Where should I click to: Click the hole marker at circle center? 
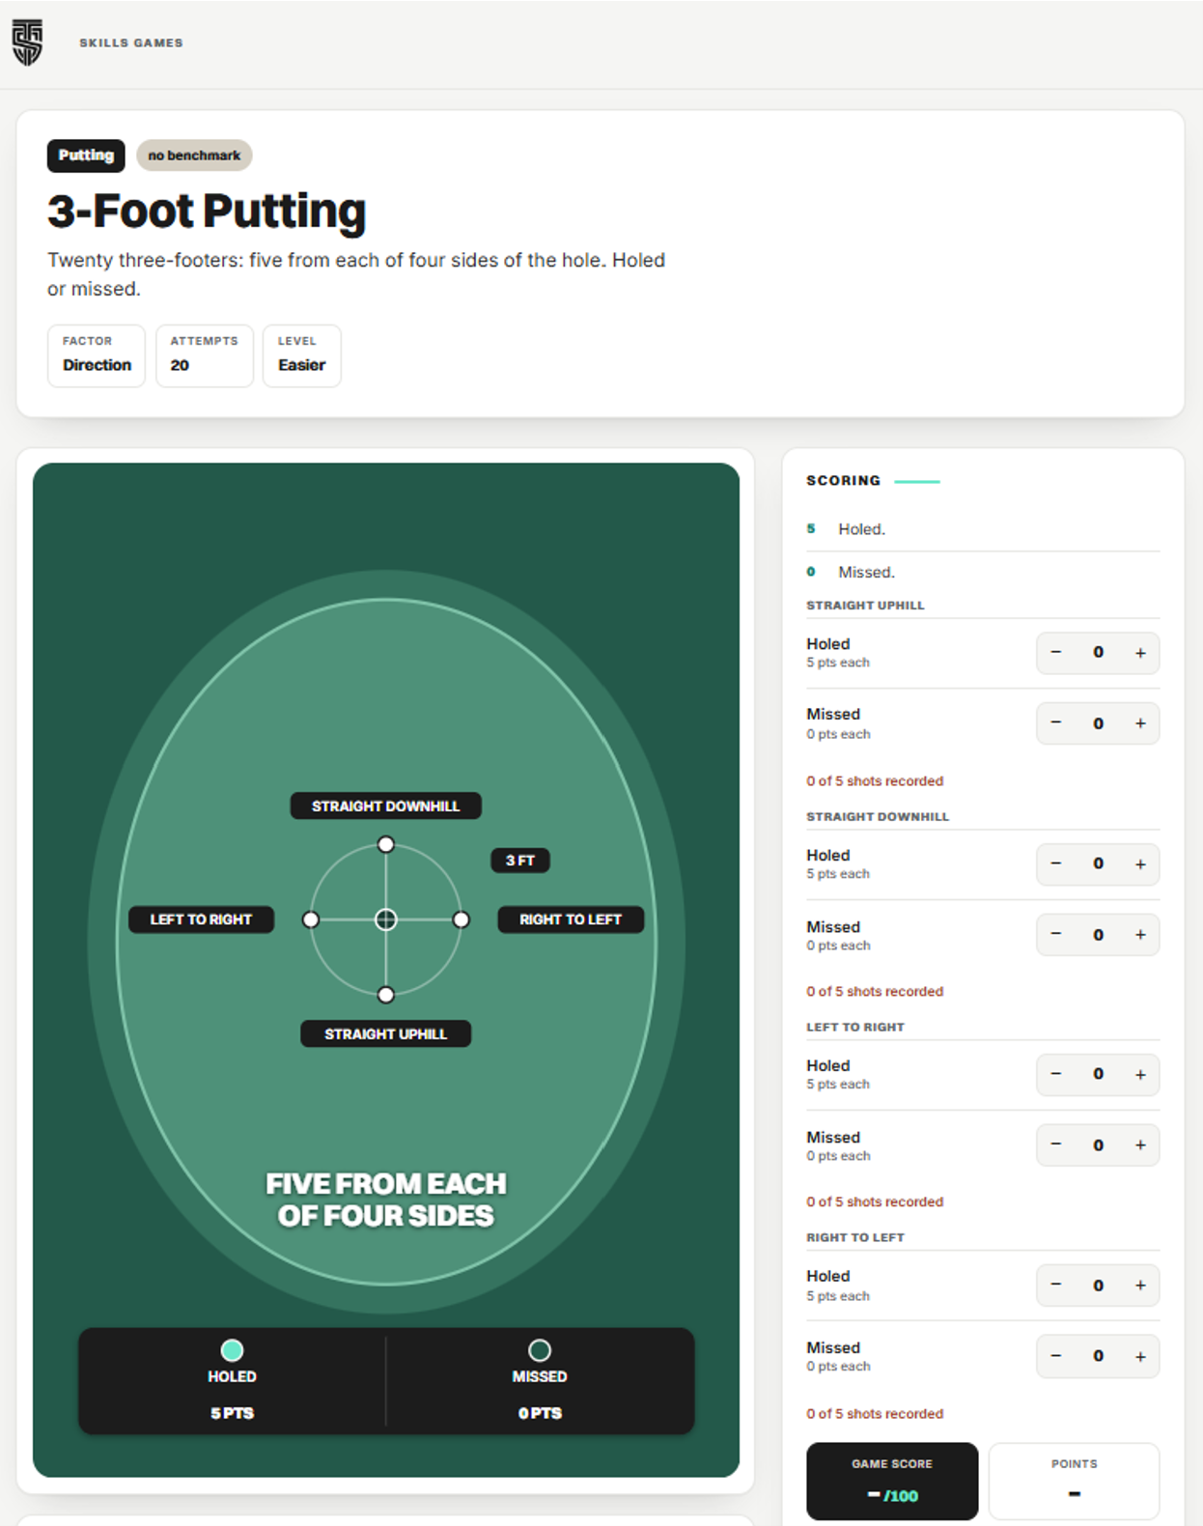pyautogui.click(x=386, y=920)
